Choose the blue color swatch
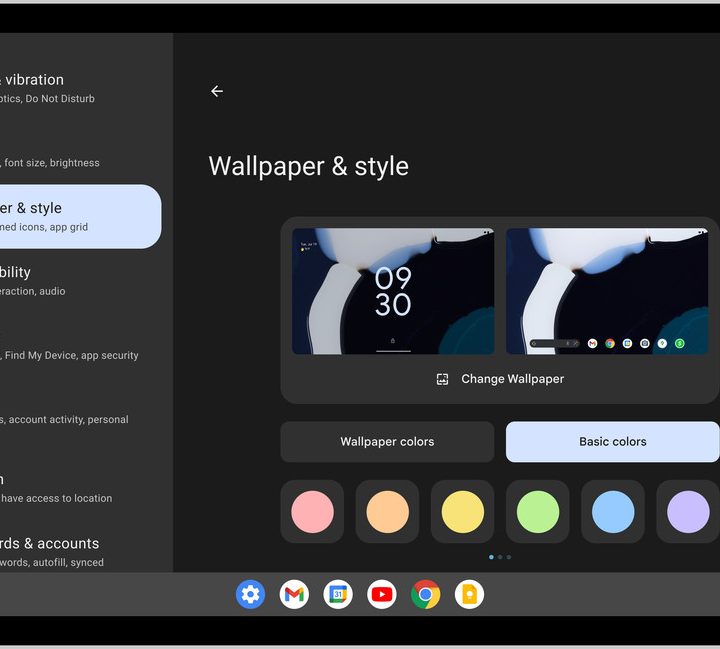The width and height of the screenshot is (720, 649). pyautogui.click(x=613, y=512)
